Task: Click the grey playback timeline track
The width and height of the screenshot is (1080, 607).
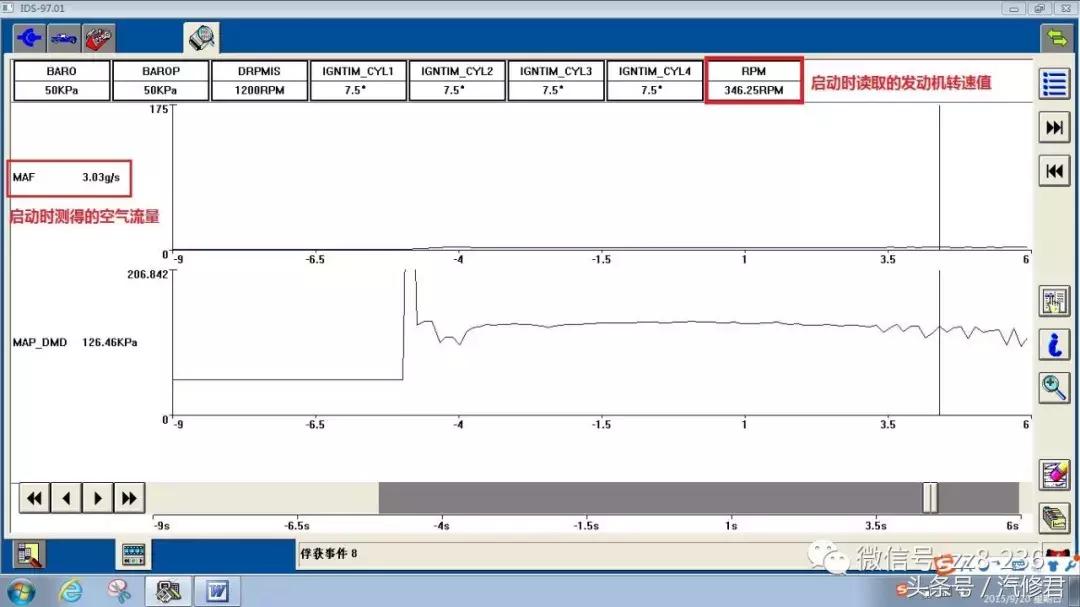Action: pos(698,497)
